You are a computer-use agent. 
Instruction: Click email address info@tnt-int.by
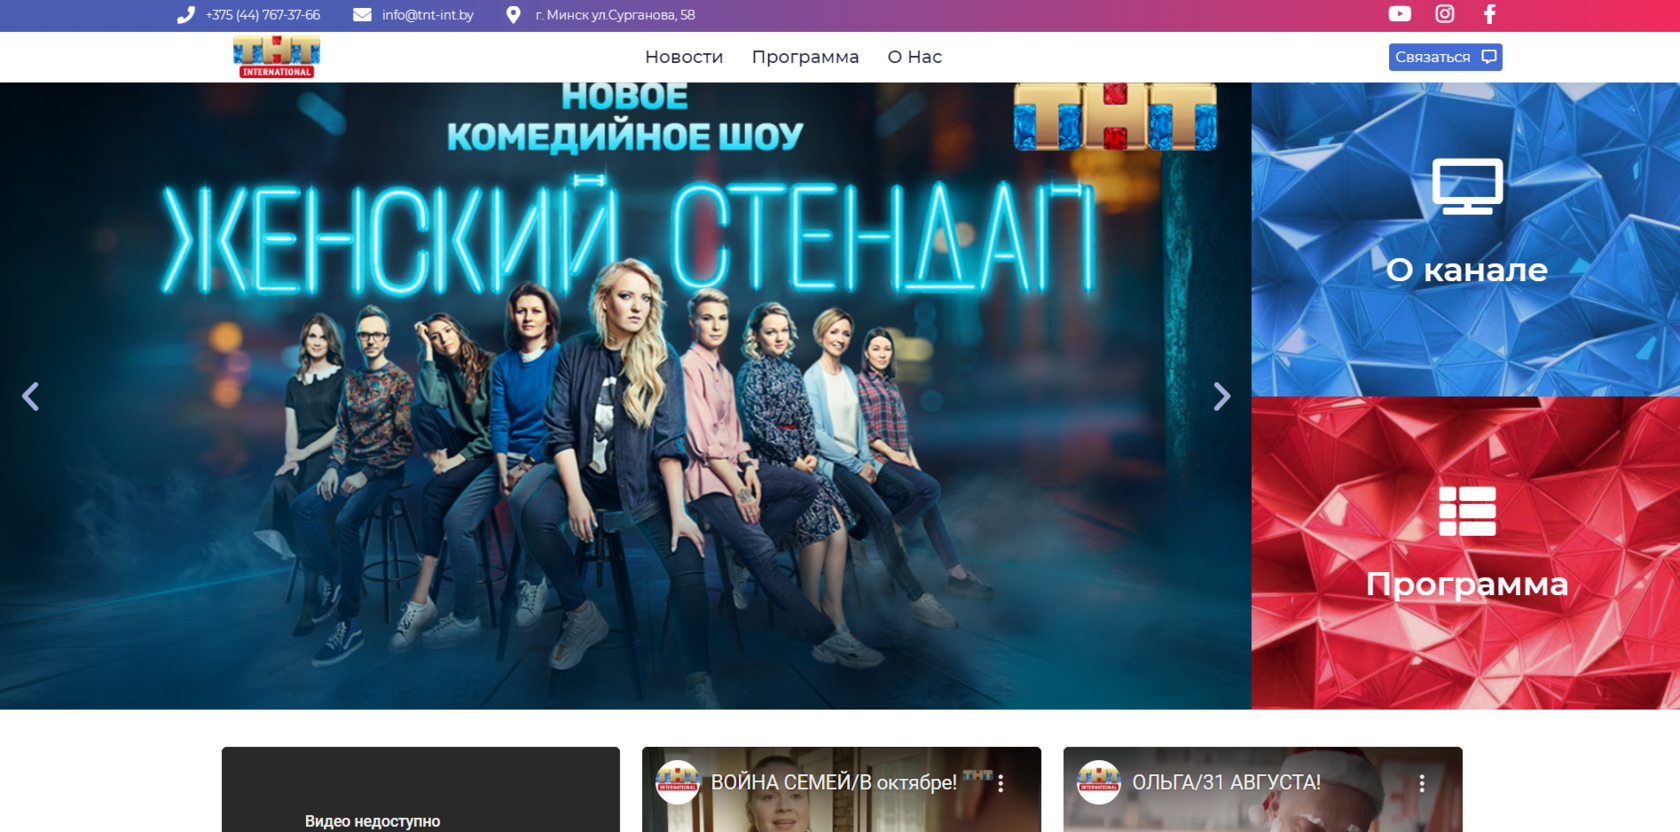428,15
